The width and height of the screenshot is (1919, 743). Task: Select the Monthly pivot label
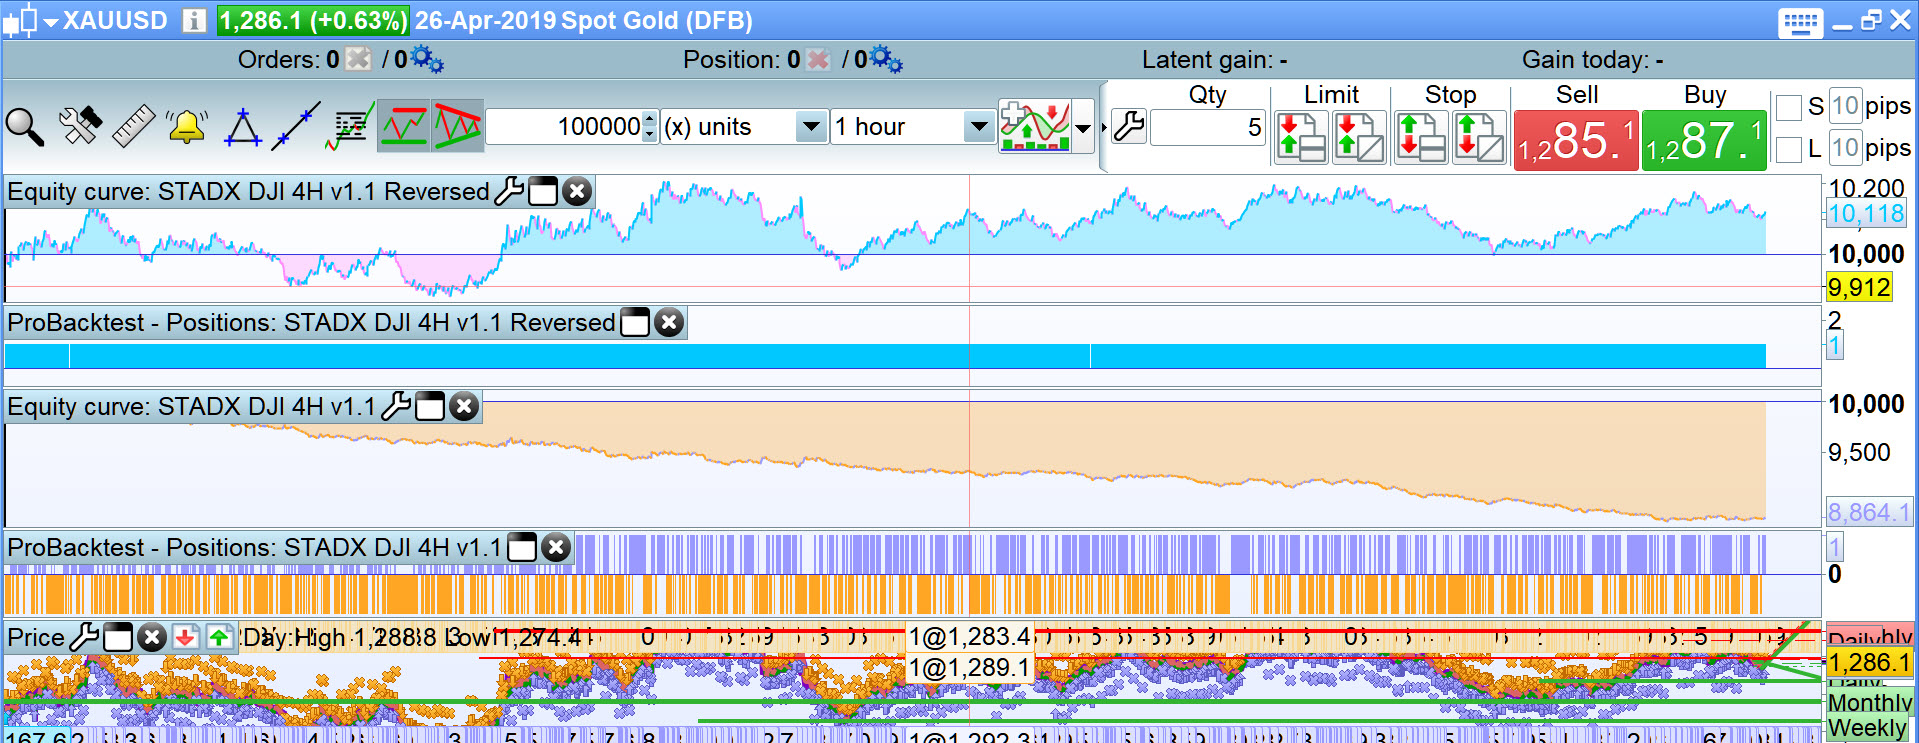click(x=1869, y=703)
